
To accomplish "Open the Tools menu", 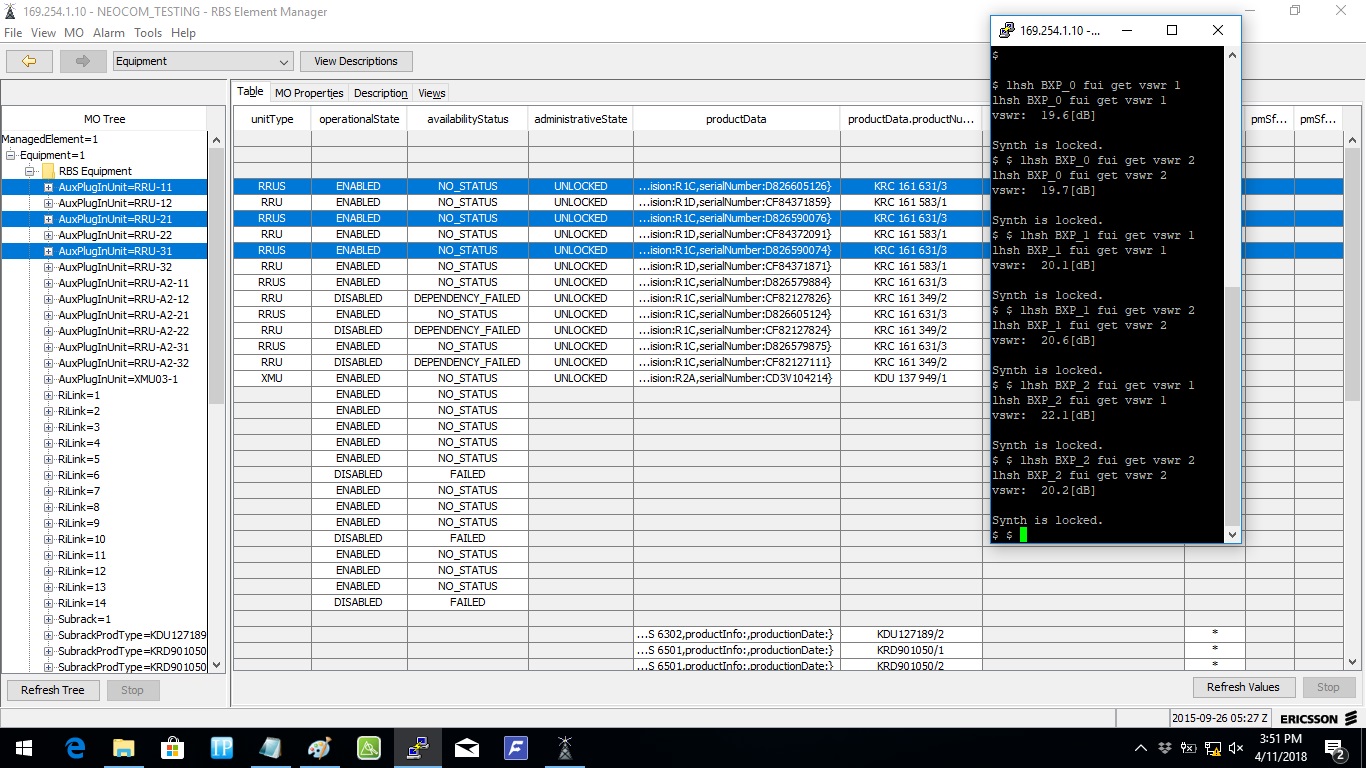I will point(148,33).
